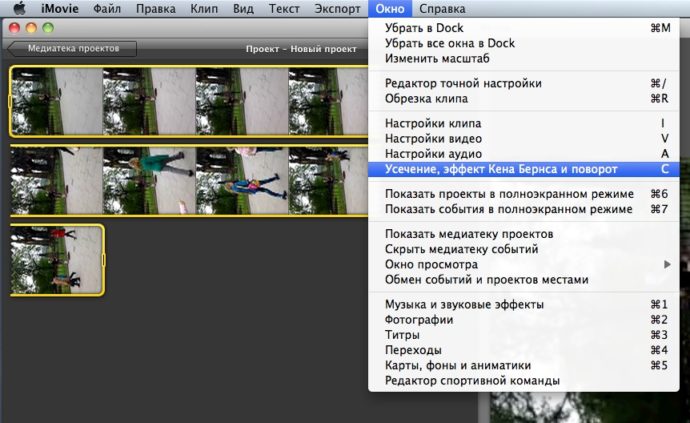This screenshot has height=423, width=690.
Task: Open the Вид menu
Action: point(243,8)
